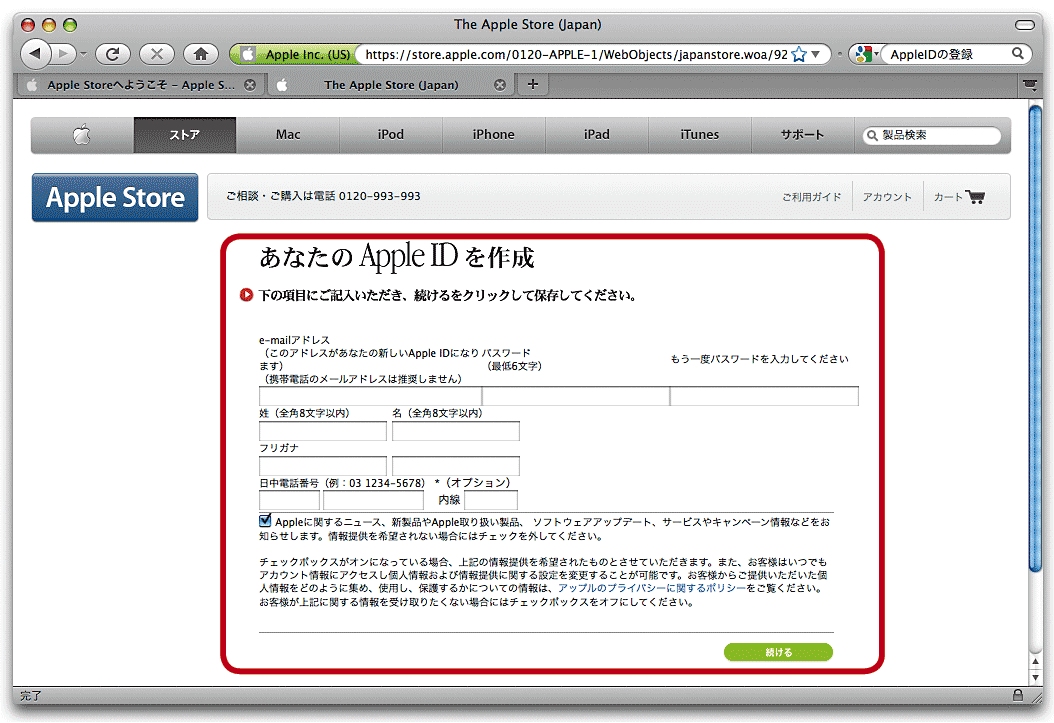Select The Apple Store (Japan) tab
This screenshot has width=1054, height=723.
coord(391,85)
